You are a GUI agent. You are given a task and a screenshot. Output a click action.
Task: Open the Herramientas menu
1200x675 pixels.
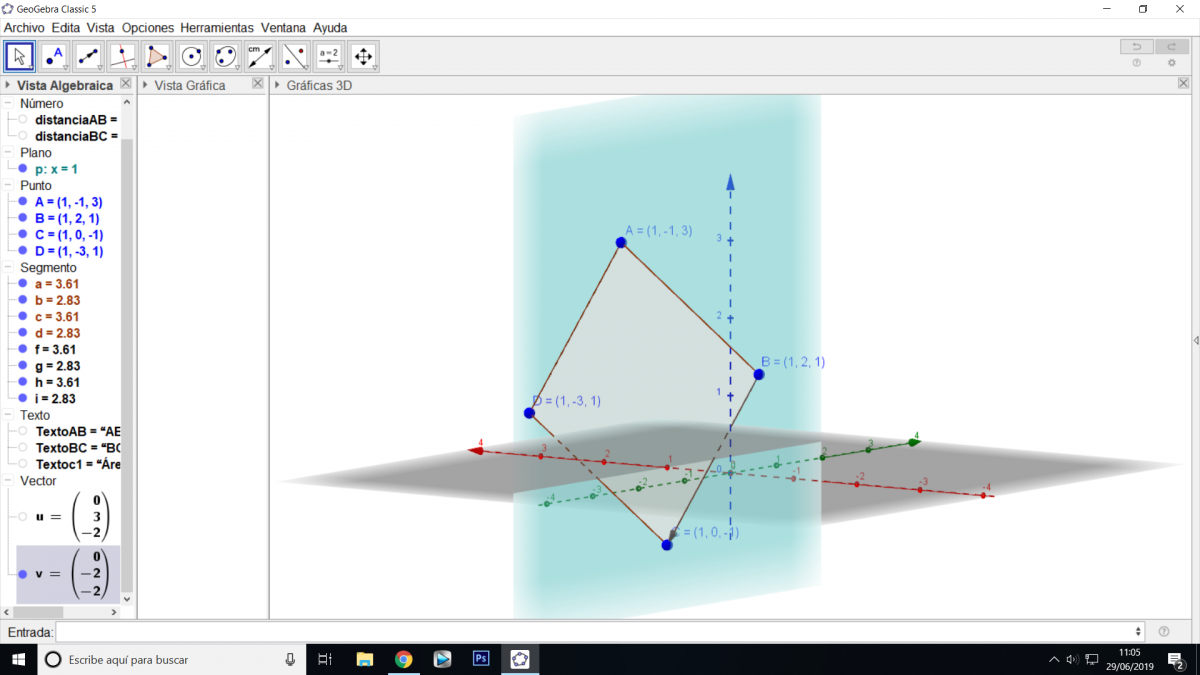click(217, 28)
